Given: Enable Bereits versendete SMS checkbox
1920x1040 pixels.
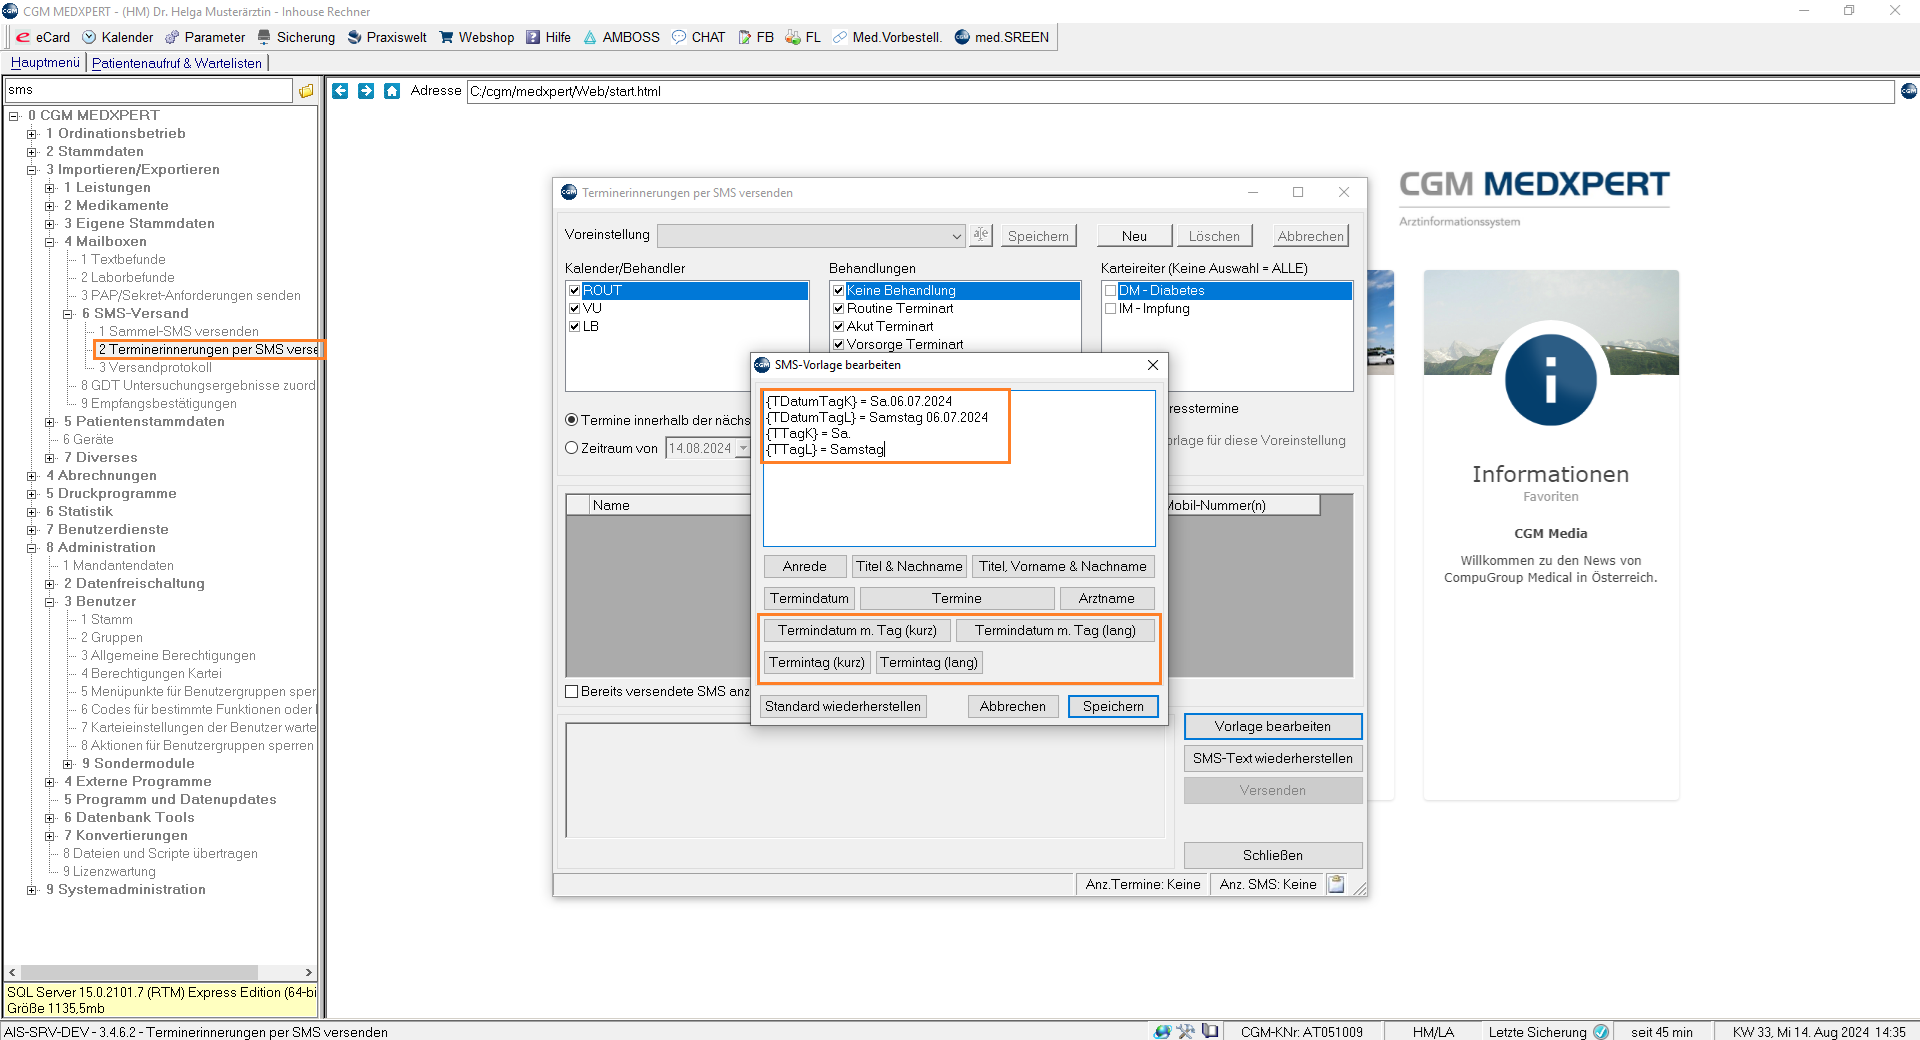Looking at the screenshot, I should [572, 691].
